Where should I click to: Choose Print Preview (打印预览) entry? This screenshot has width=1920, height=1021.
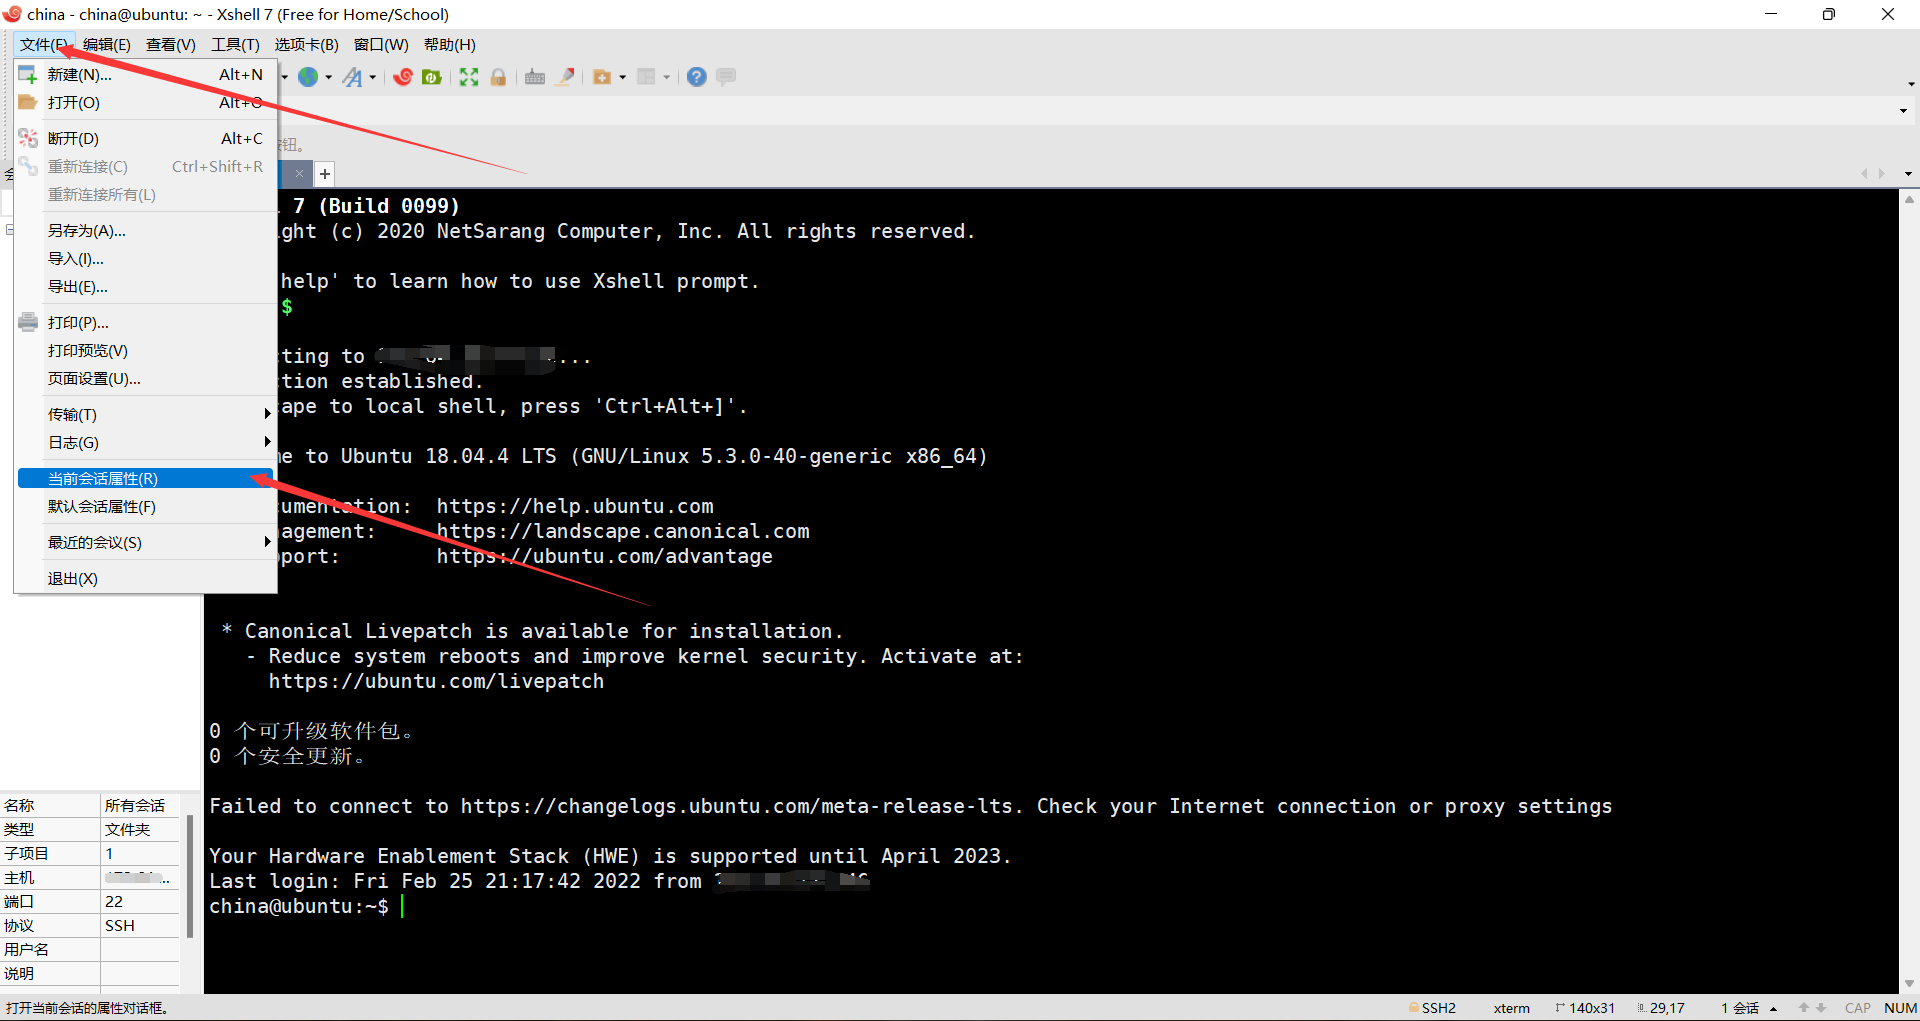pyautogui.click(x=145, y=350)
